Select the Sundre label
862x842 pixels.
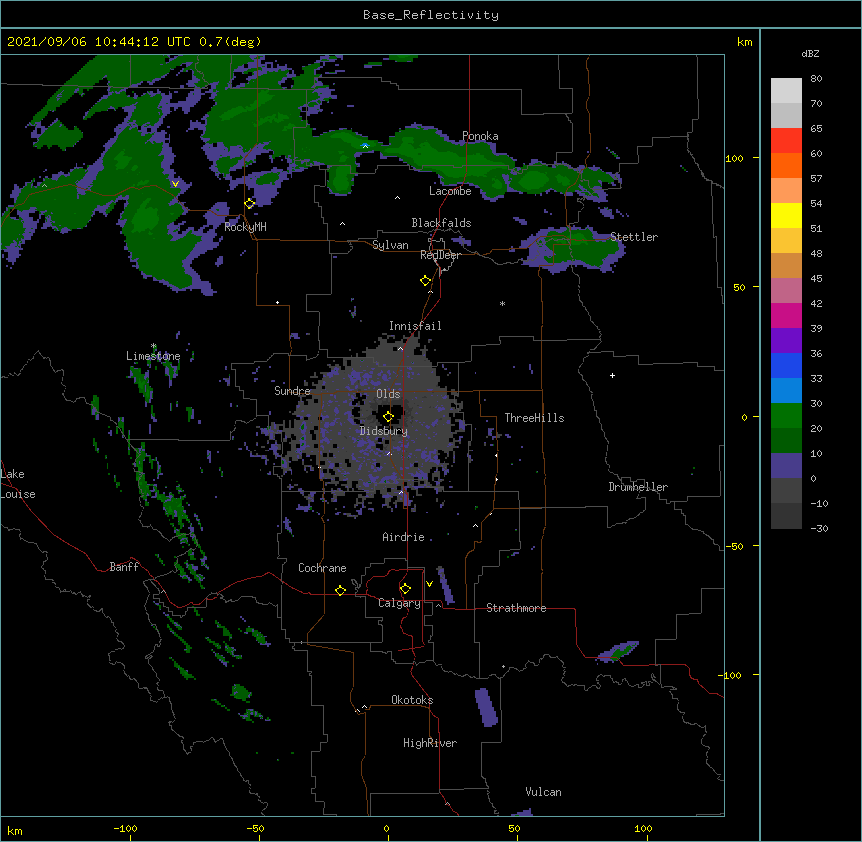(x=292, y=391)
